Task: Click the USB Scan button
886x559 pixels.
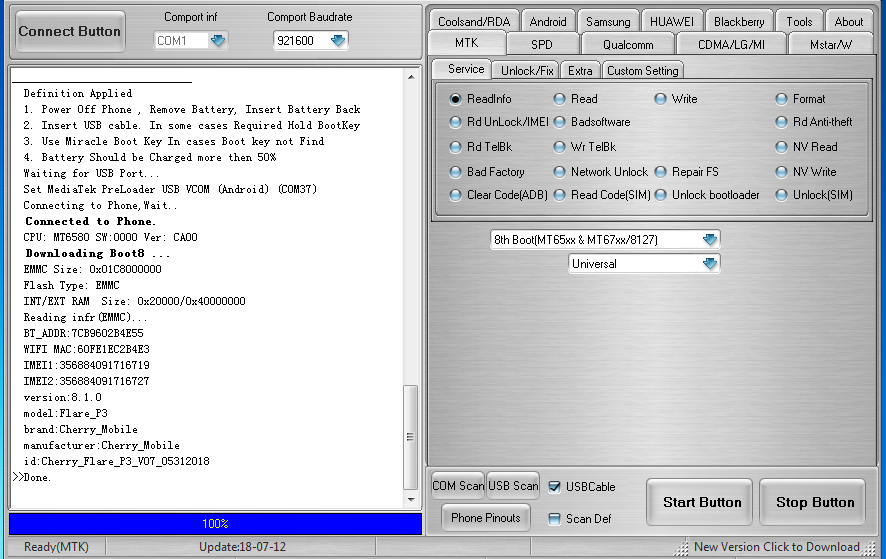Action: pos(513,486)
